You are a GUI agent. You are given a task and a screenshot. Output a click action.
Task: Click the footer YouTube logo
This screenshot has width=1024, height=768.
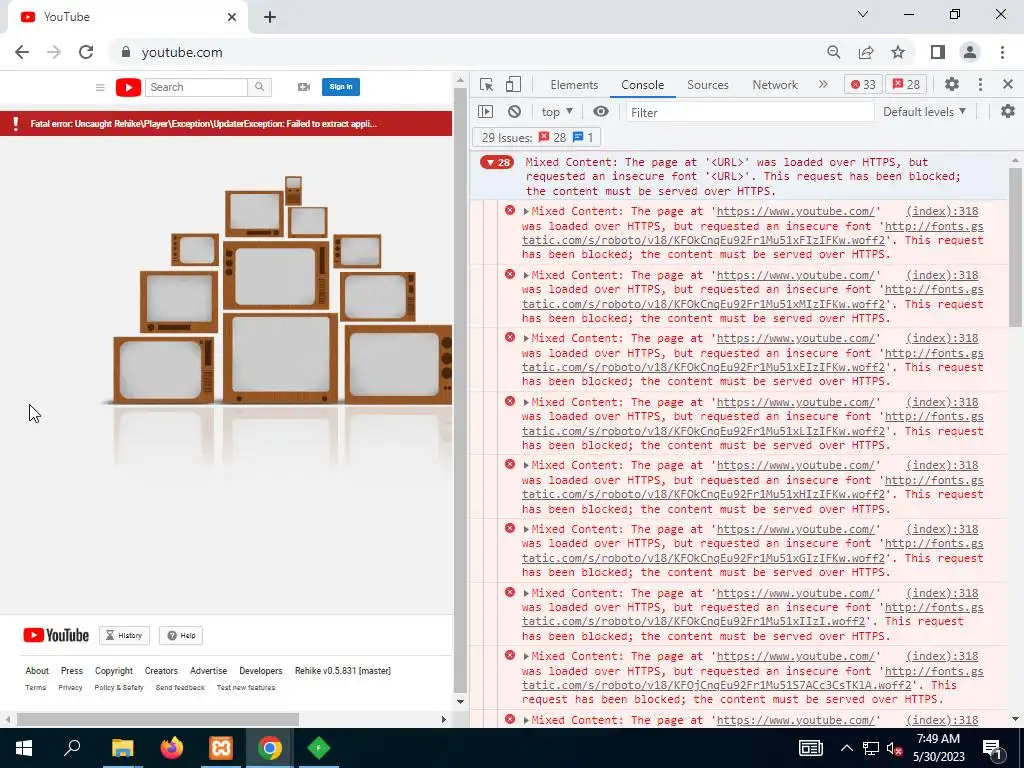tap(56, 635)
